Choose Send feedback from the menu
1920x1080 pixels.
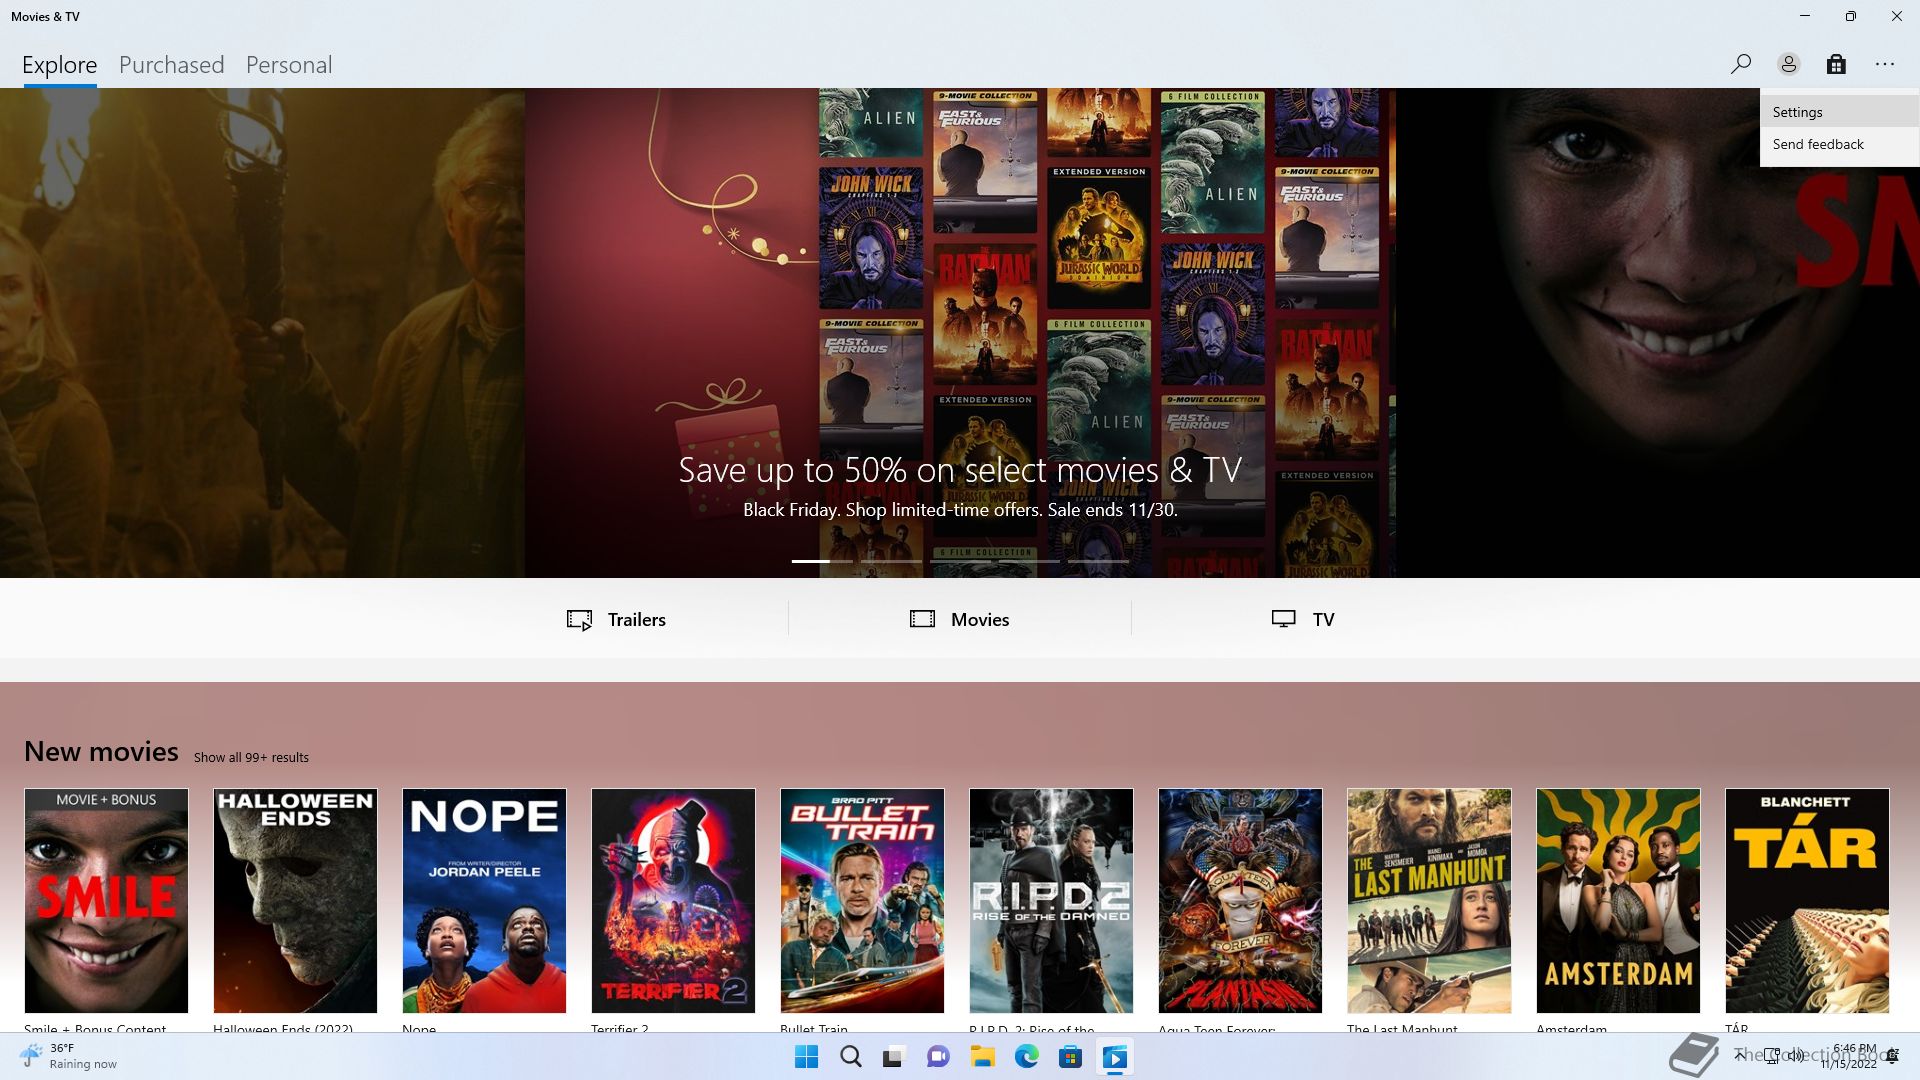[x=1839, y=144]
